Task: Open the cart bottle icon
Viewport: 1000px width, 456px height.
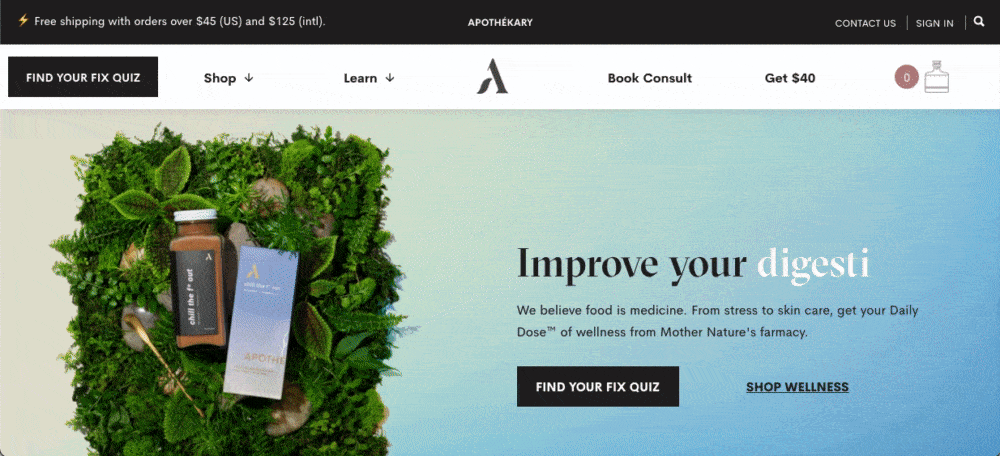Action: point(936,77)
